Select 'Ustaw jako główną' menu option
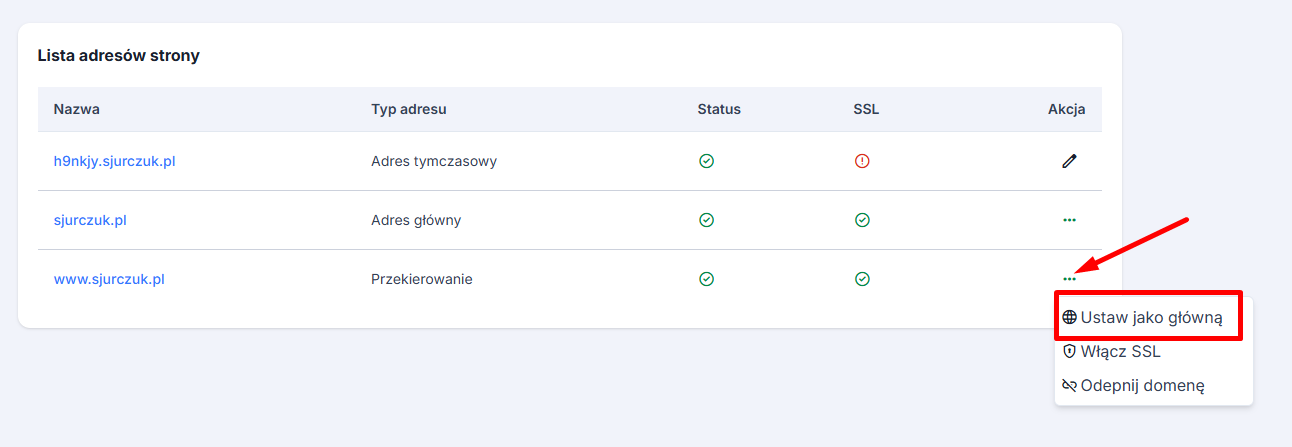1292x447 pixels. point(1150,317)
